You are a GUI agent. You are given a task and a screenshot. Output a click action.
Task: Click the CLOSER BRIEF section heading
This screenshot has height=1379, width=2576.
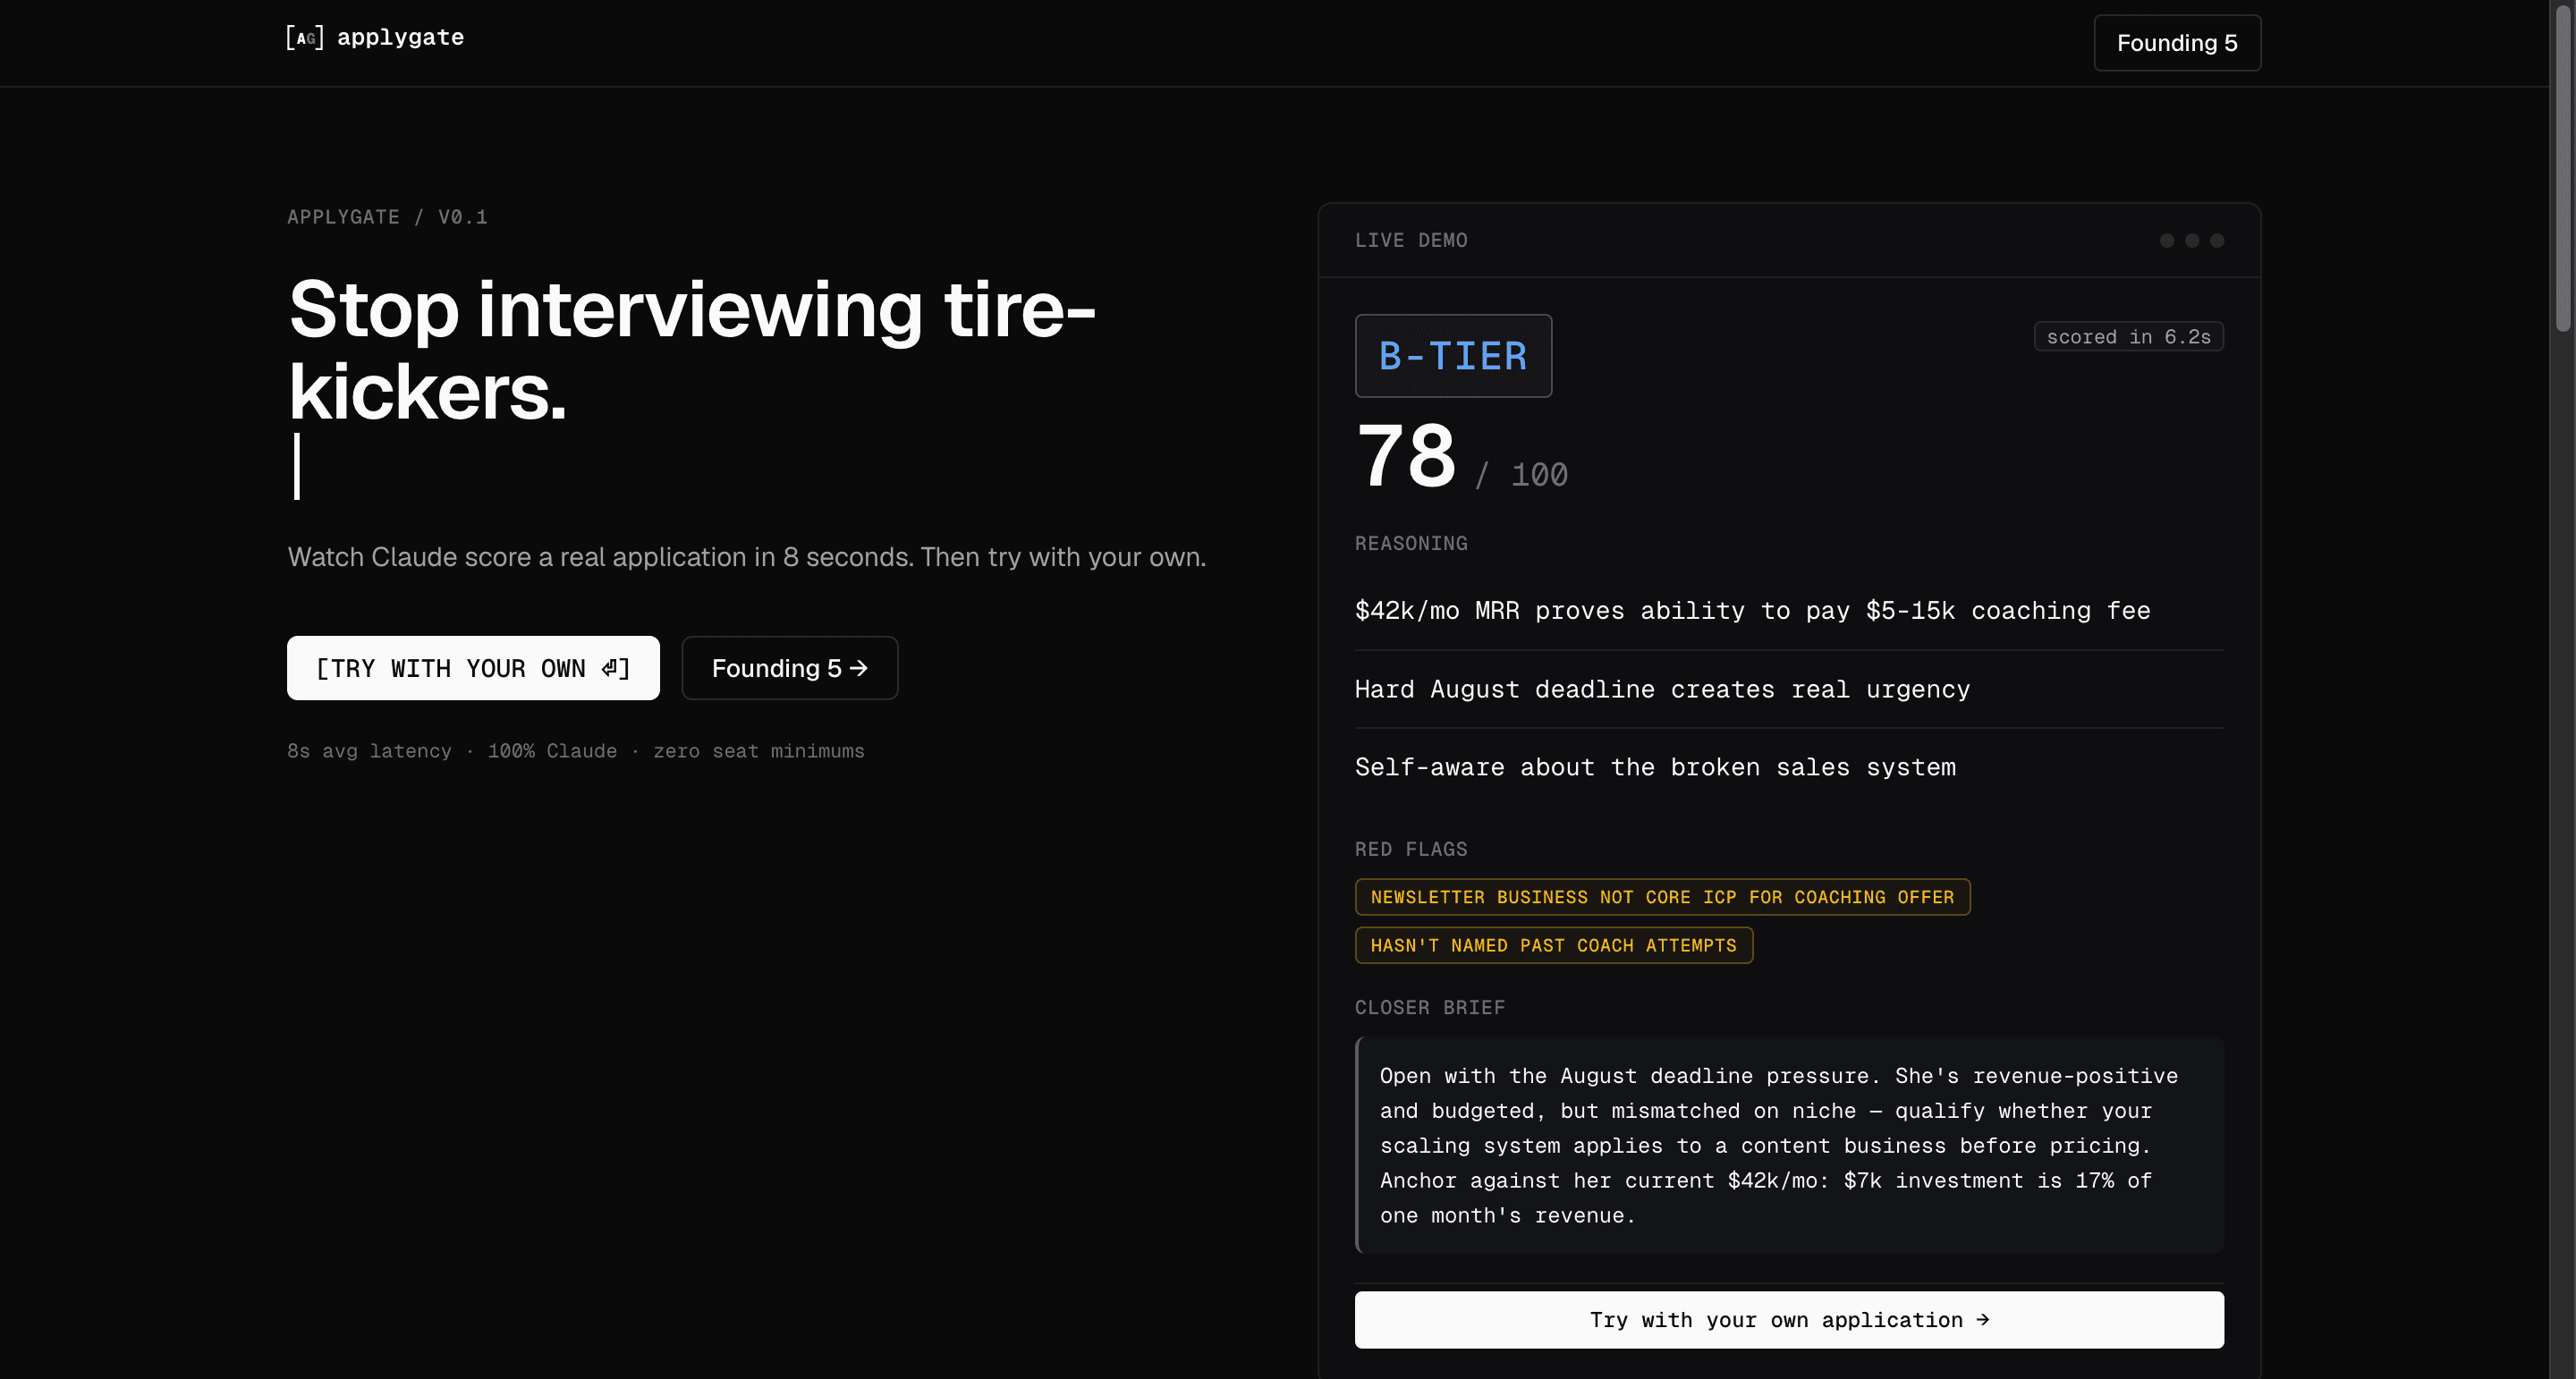1429,1007
